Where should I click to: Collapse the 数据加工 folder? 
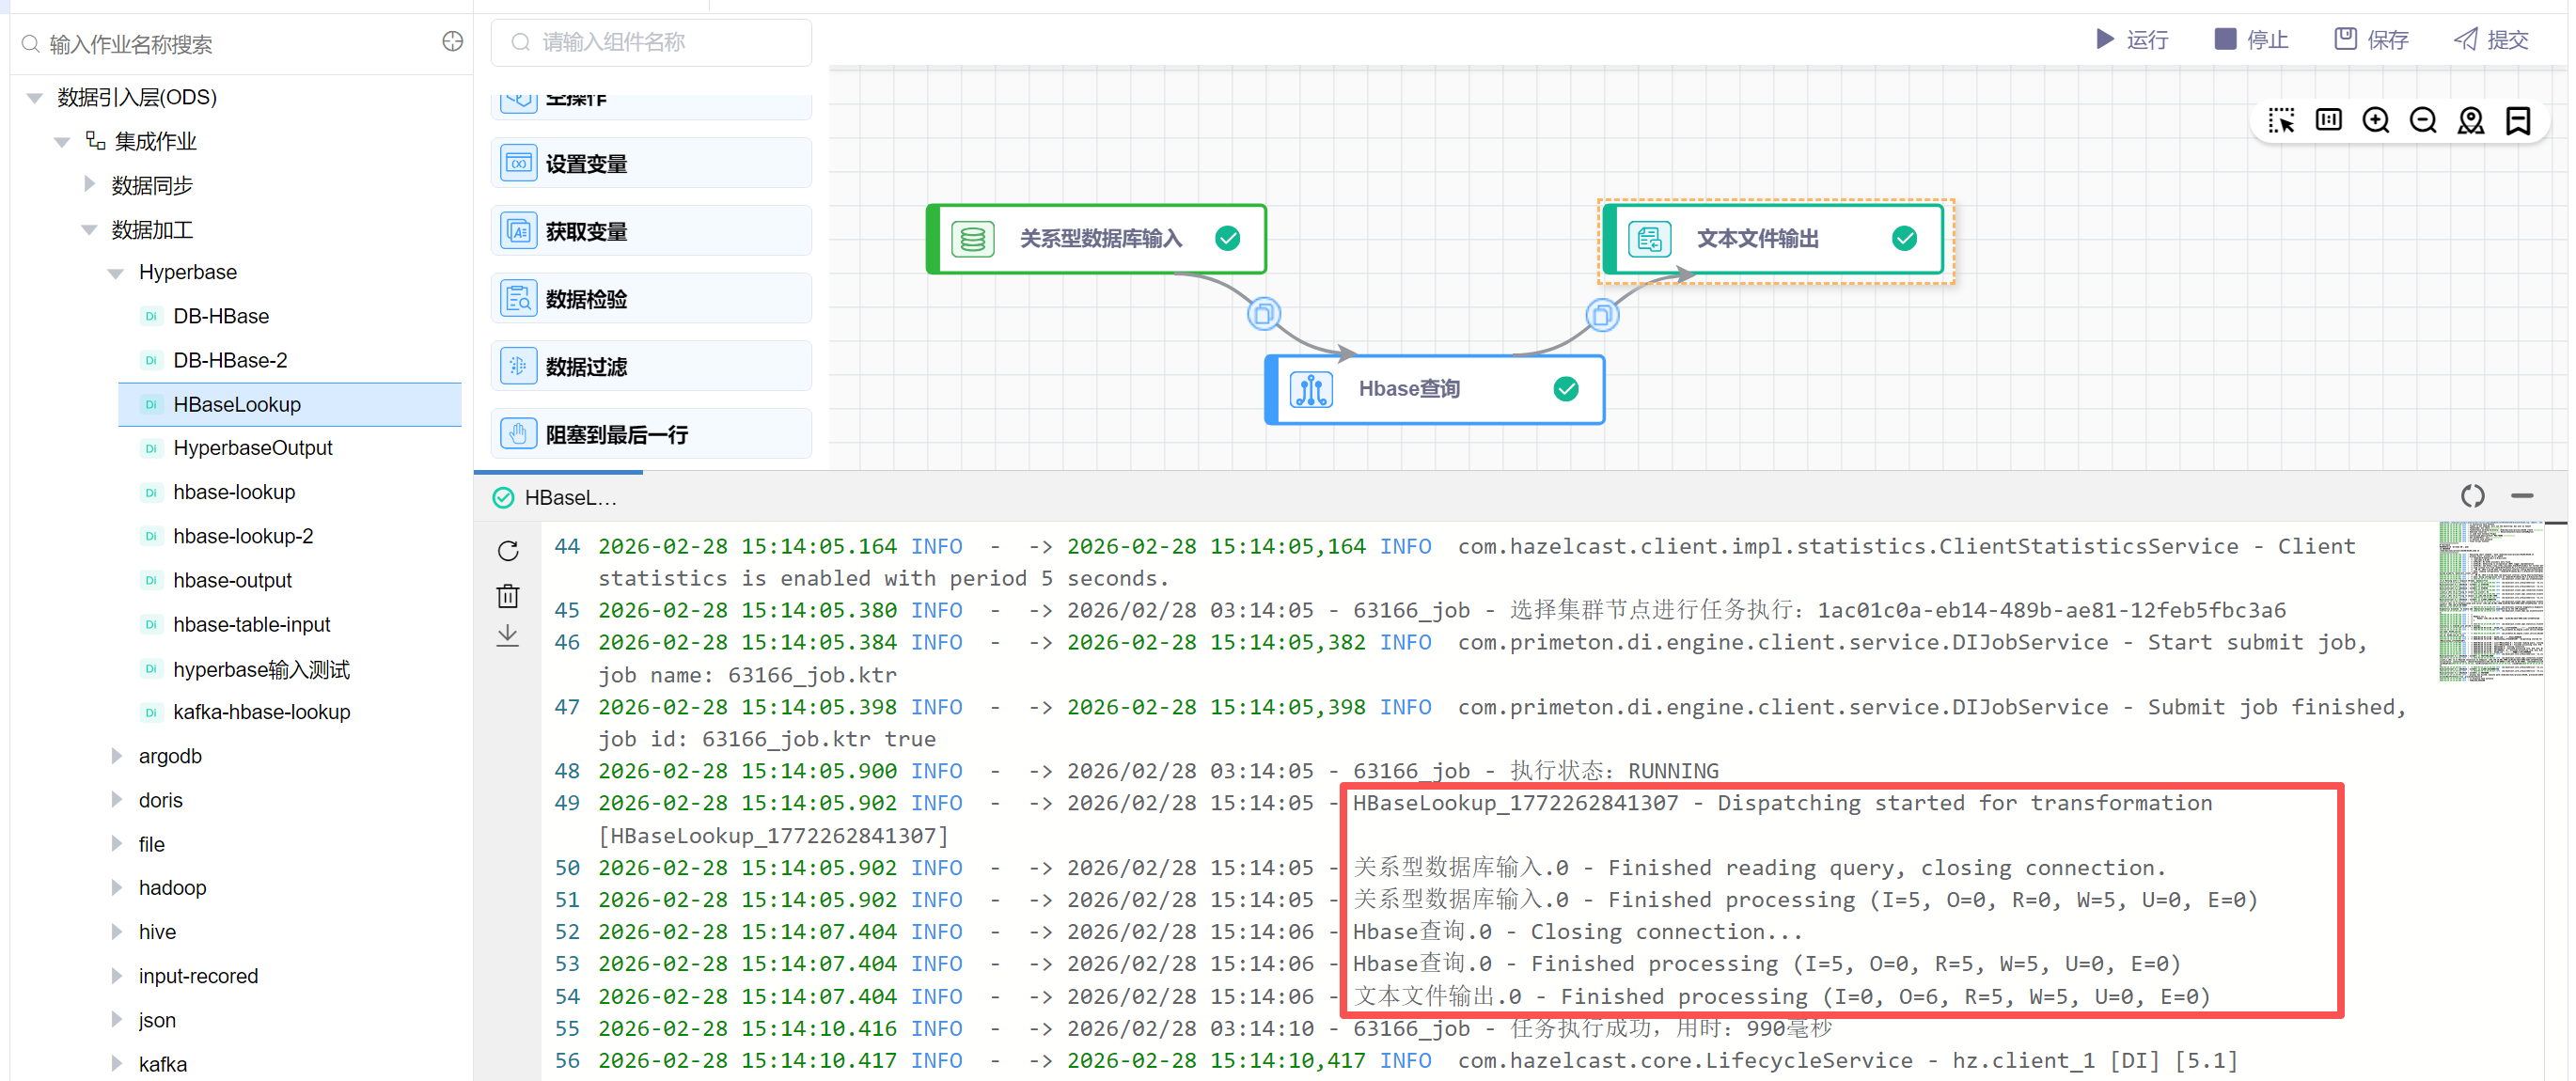point(89,230)
